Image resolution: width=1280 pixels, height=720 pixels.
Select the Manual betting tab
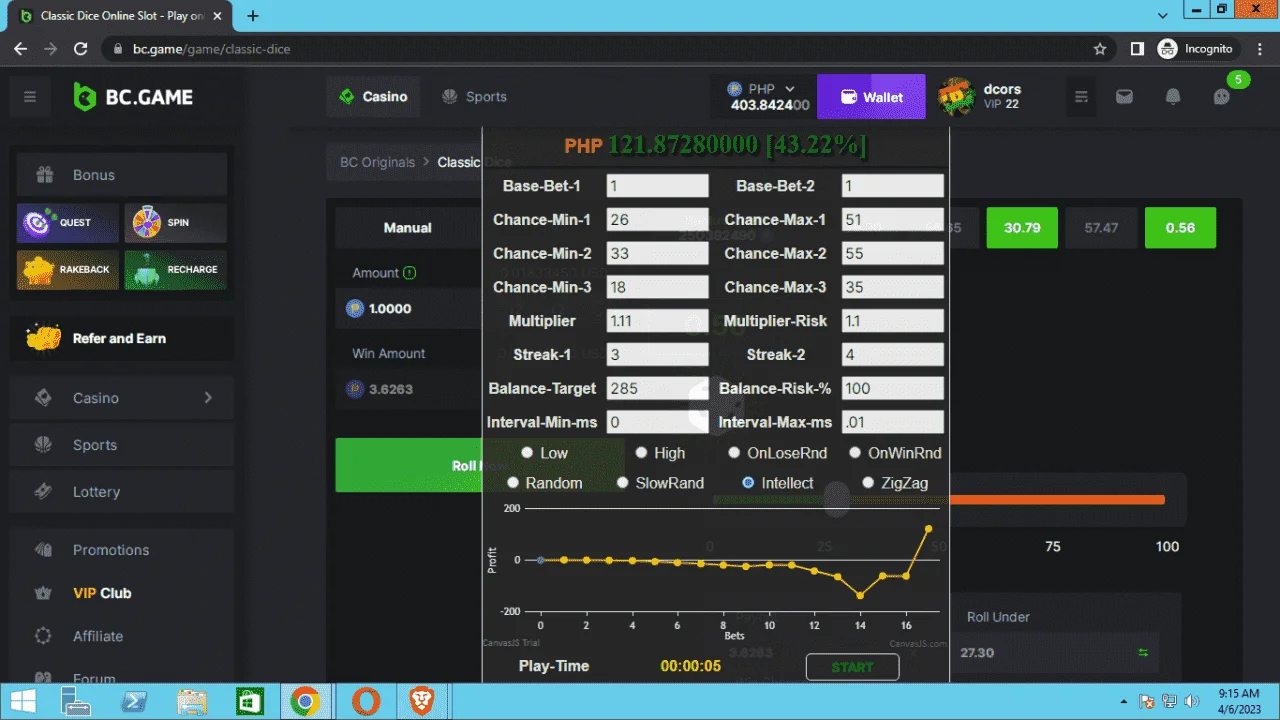tap(408, 228)
